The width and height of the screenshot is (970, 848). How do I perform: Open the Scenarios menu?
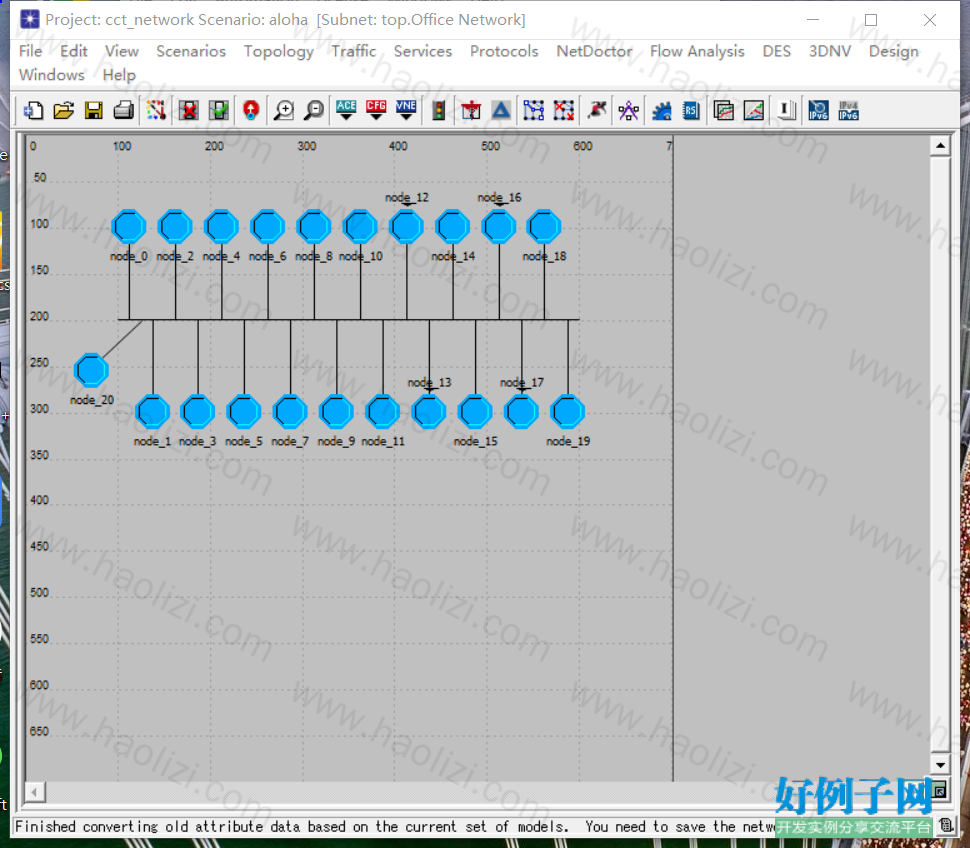pos(191,51)
